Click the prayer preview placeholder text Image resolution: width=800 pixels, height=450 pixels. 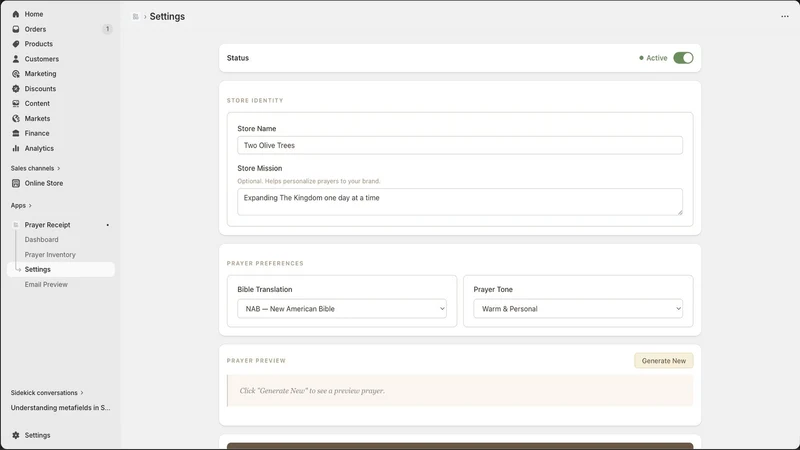click(x=312, y=391)
